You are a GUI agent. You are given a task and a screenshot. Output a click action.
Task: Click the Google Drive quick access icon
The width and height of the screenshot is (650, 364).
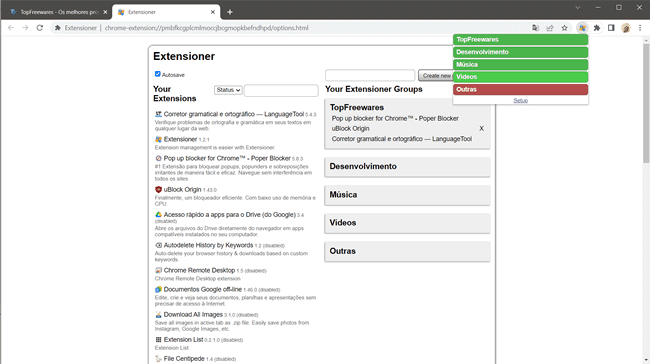tap(158, 215)
